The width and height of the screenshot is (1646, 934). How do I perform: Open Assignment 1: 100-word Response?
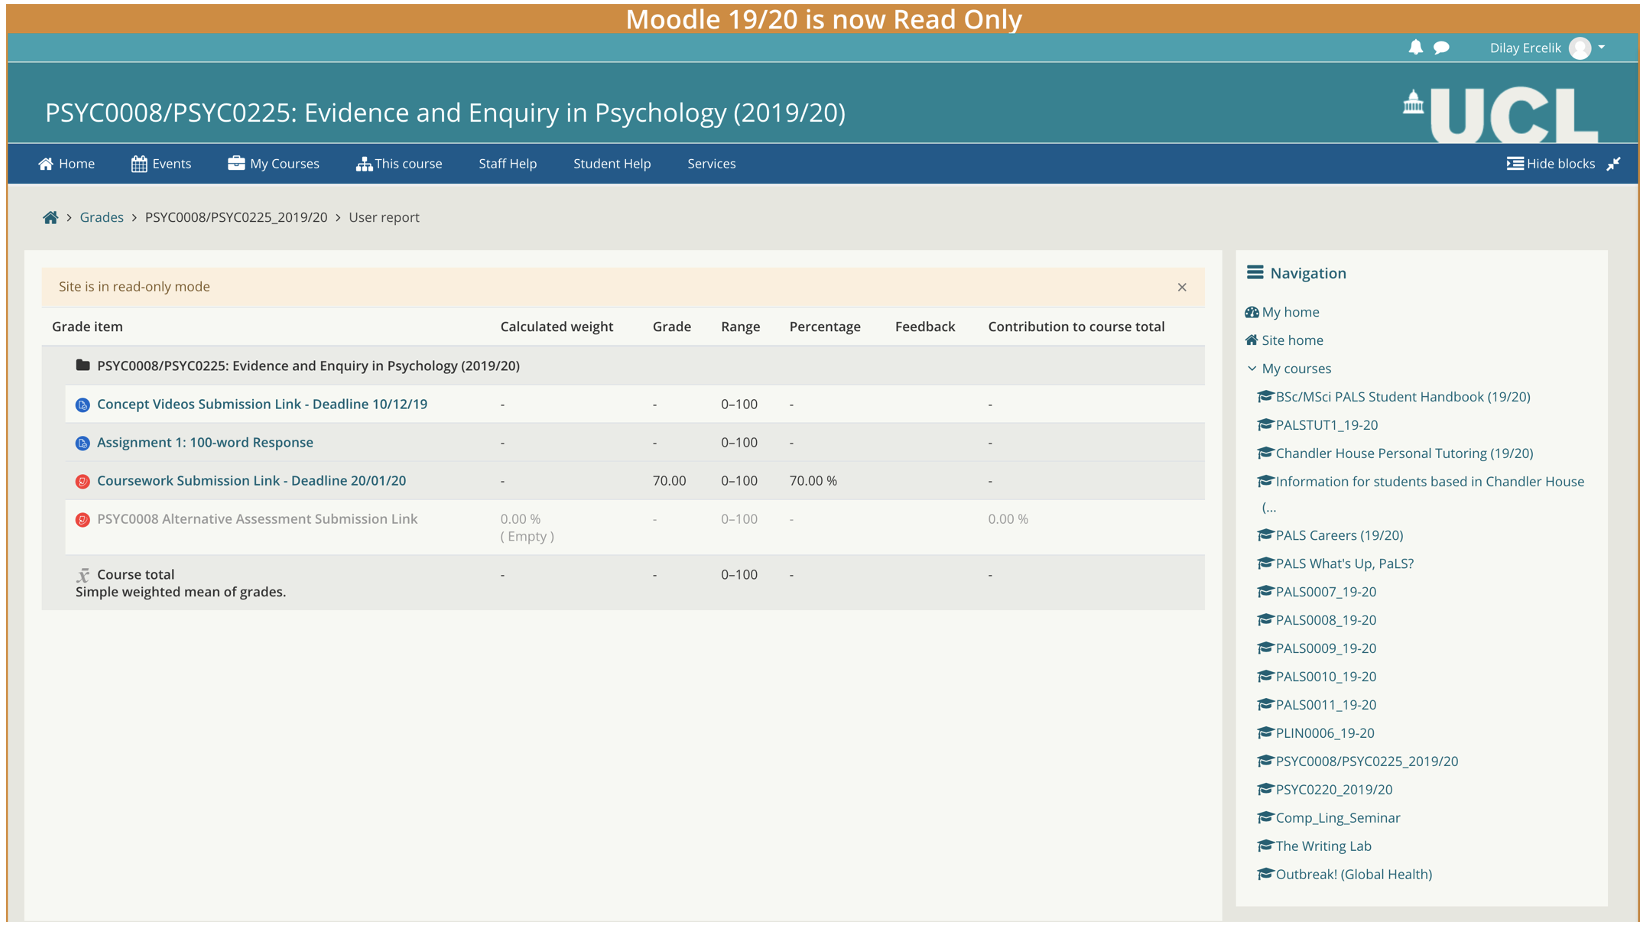coord(205,442)
